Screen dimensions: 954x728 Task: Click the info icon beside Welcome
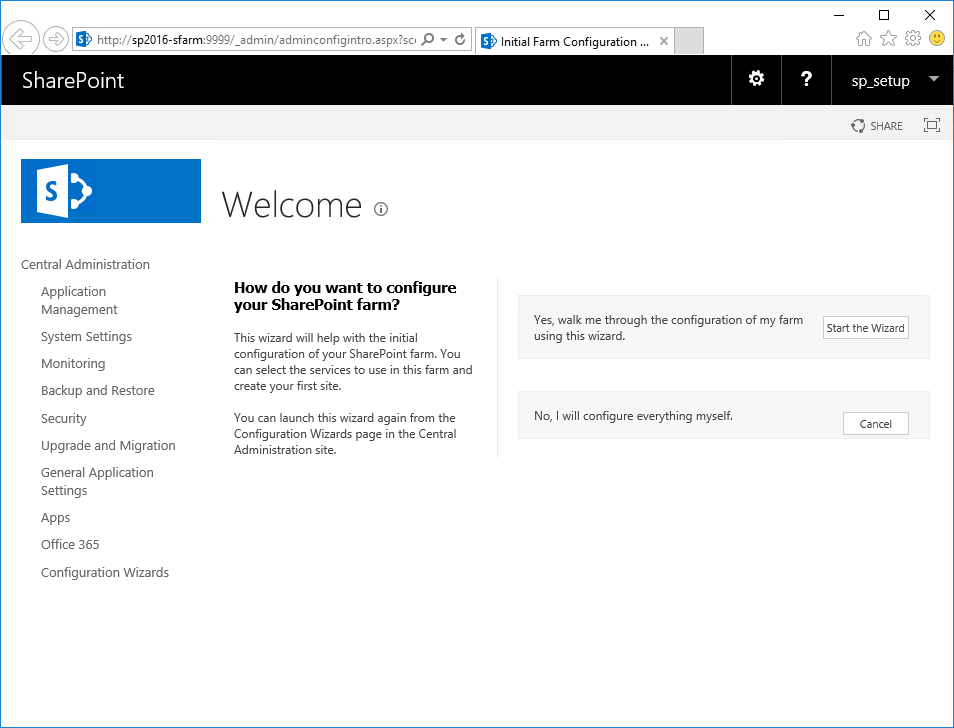click(381, 209)
